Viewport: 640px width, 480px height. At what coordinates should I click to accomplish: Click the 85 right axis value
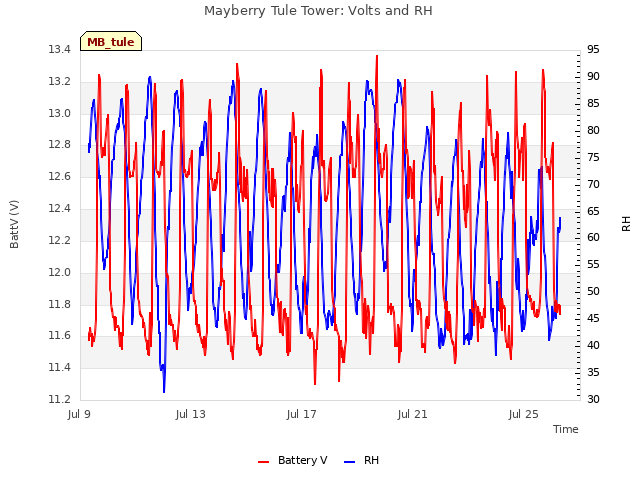(593, 103)
